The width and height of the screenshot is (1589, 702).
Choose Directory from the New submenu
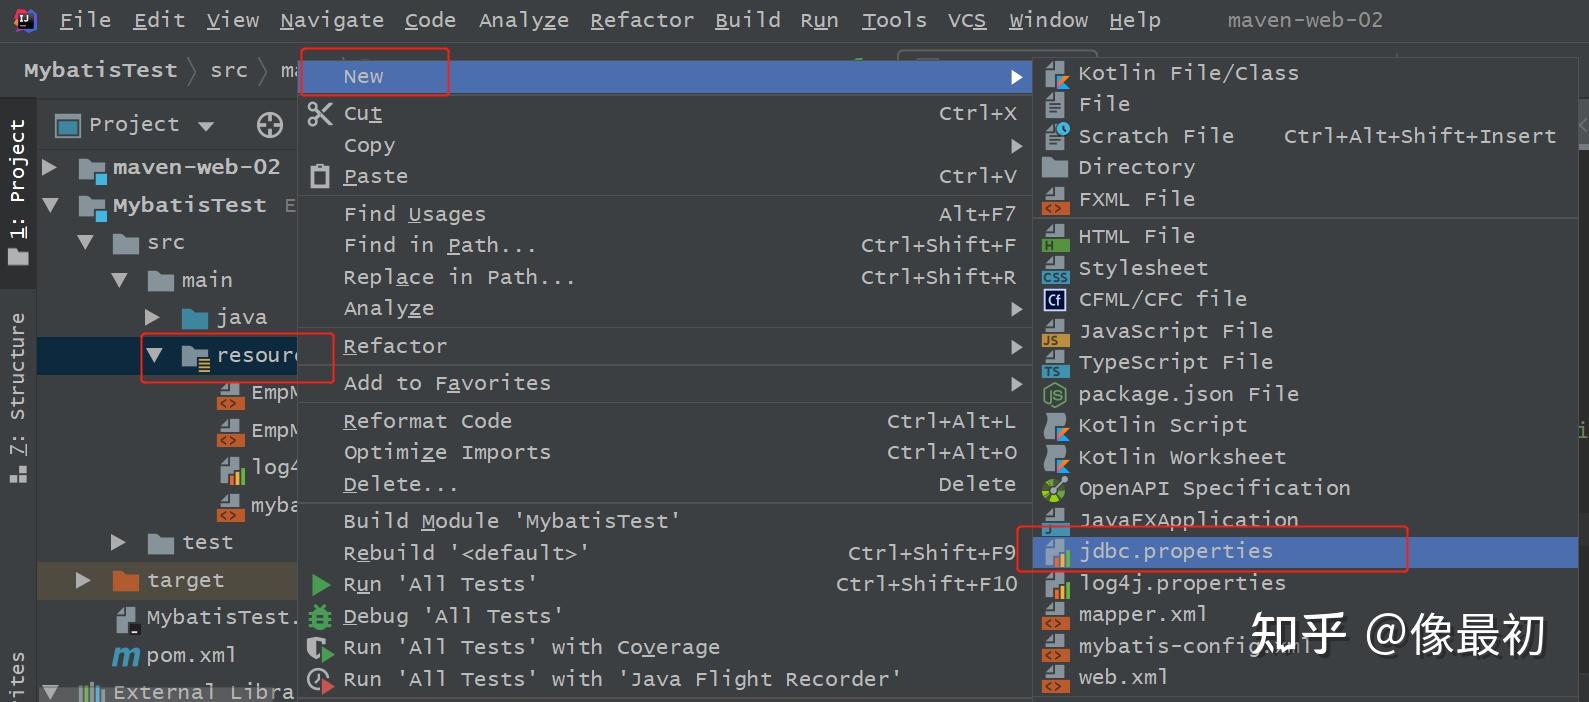(x=1136, y=167)
